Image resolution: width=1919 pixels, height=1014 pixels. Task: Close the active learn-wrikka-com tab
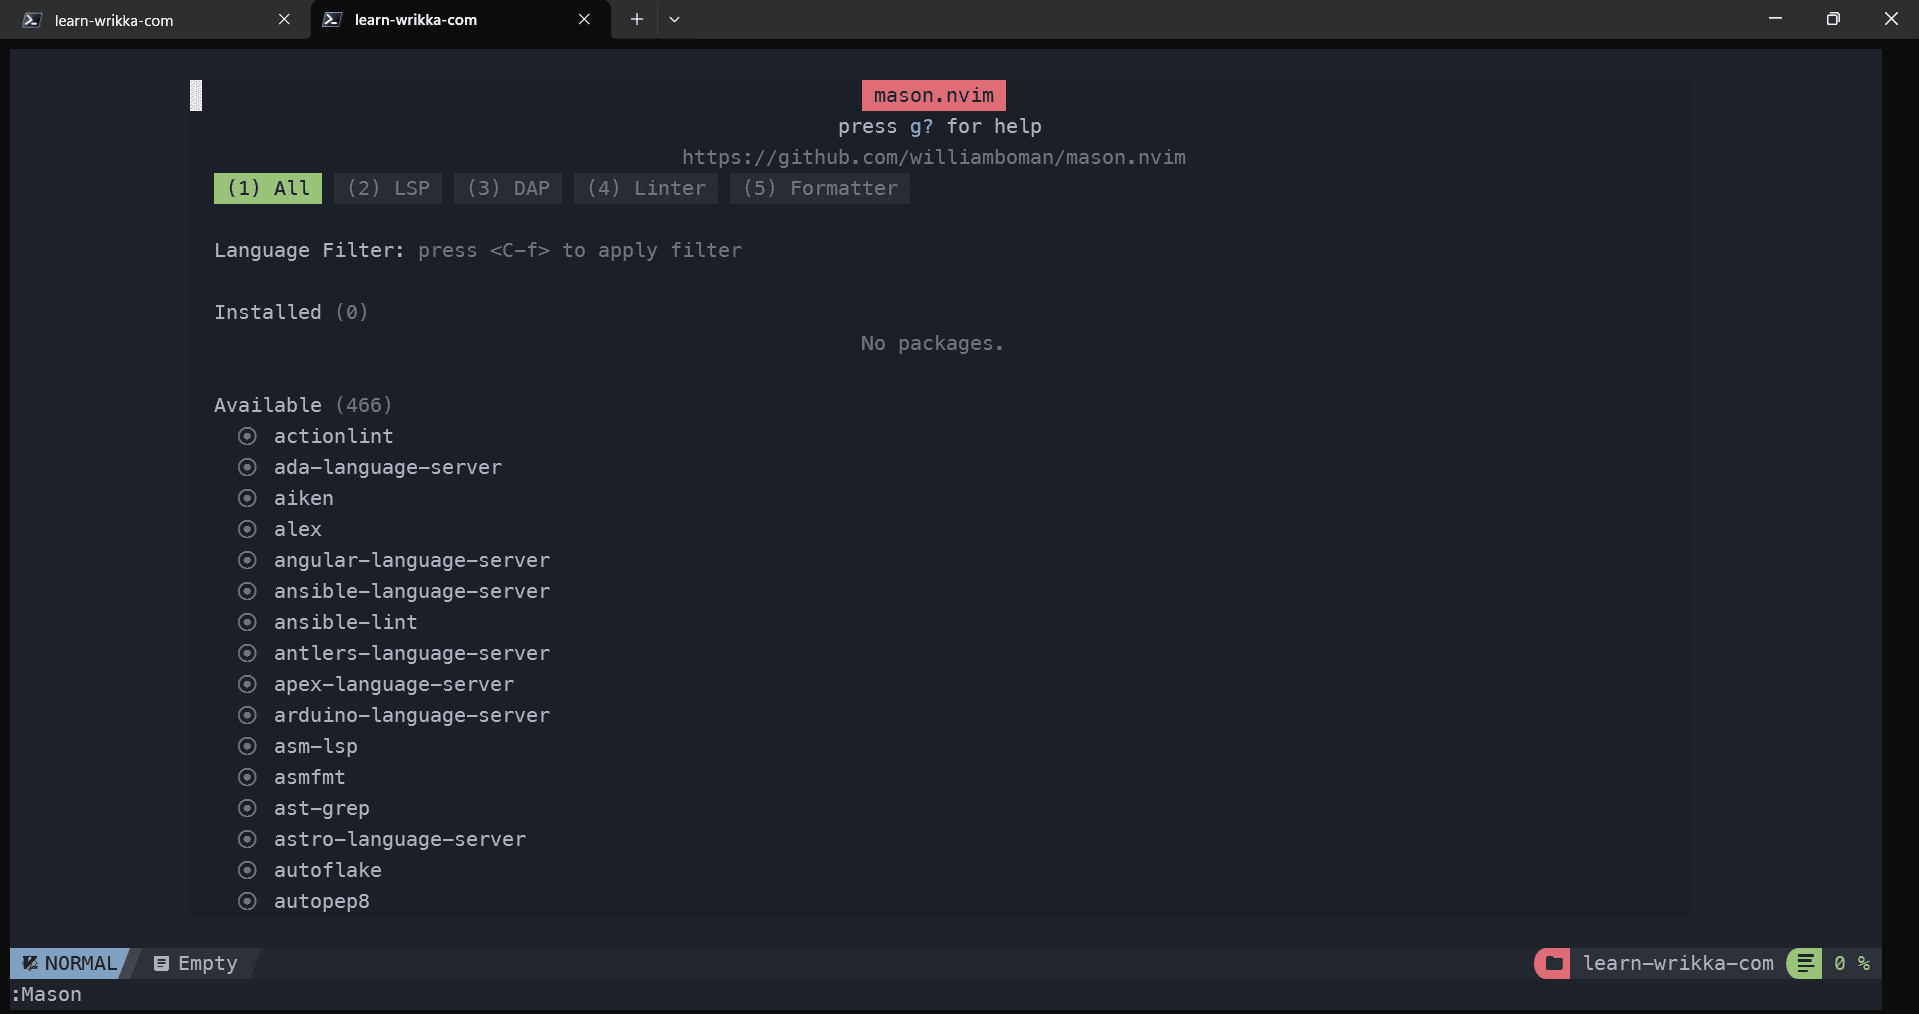(584, 19)
